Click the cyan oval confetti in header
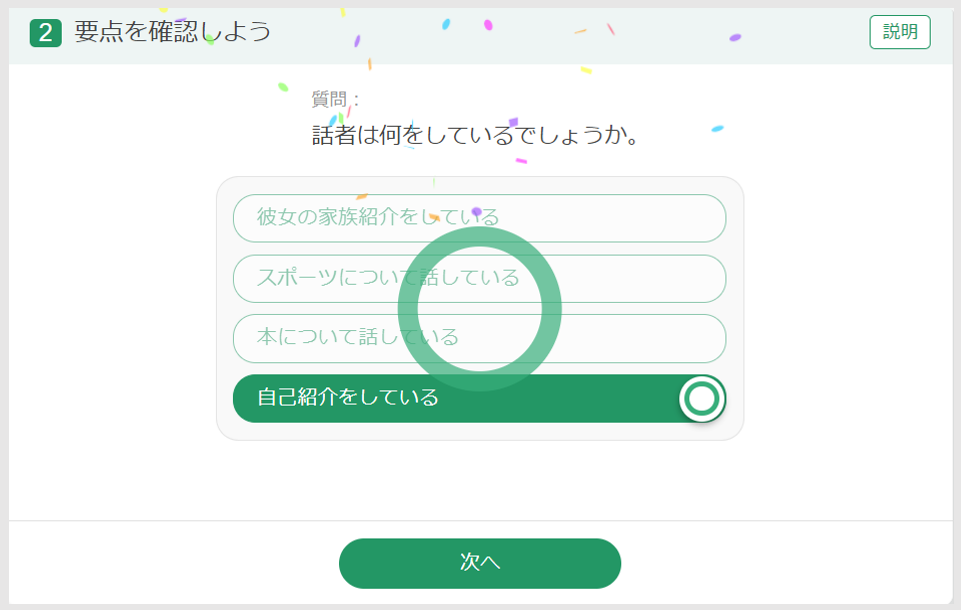The height and width of the screenshot is (610, 961). [446, 24]
